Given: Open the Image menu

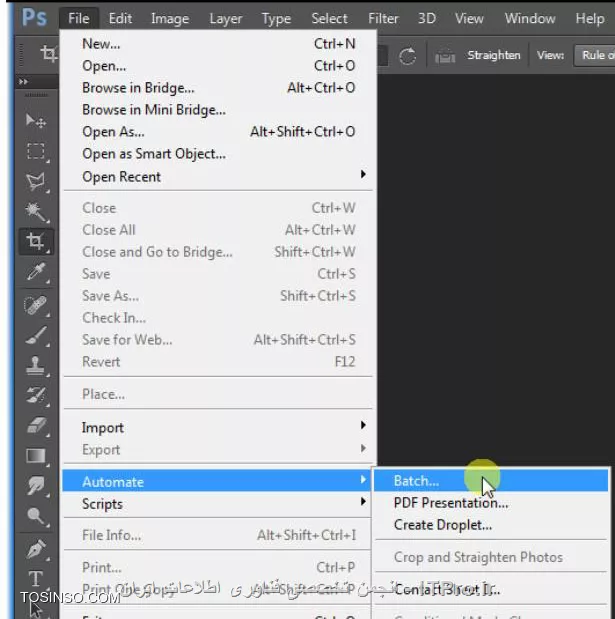Looking at the screenshot, I should [170, 19].
